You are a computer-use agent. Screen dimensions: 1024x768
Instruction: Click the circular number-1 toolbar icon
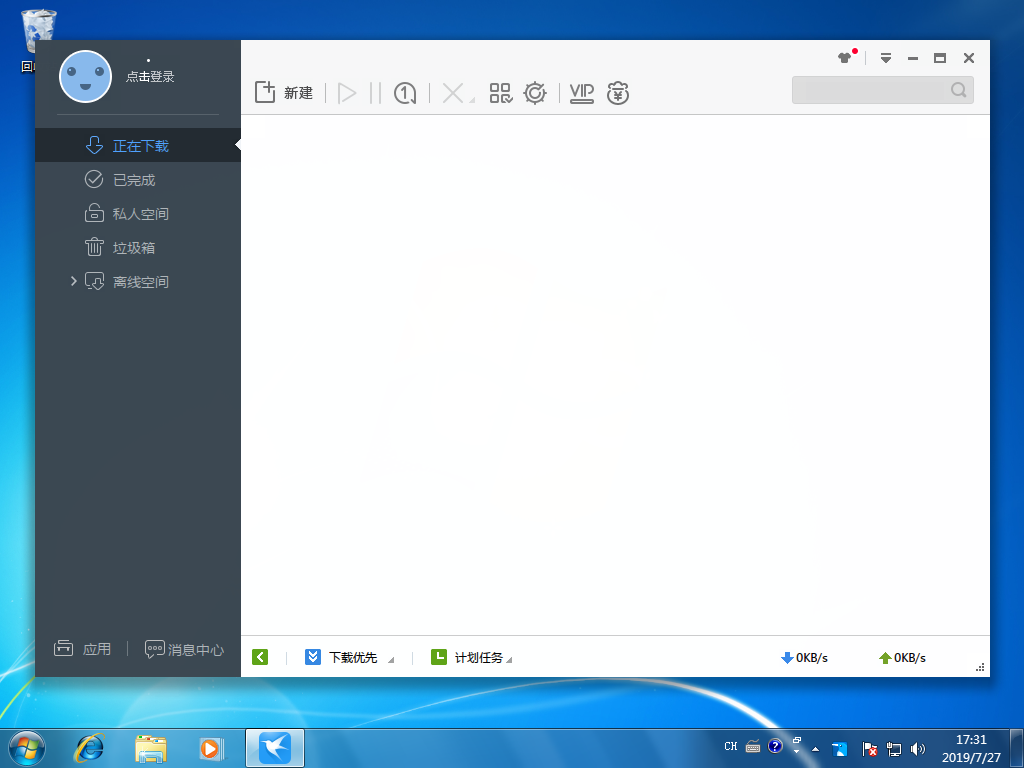tap(405, 93)
